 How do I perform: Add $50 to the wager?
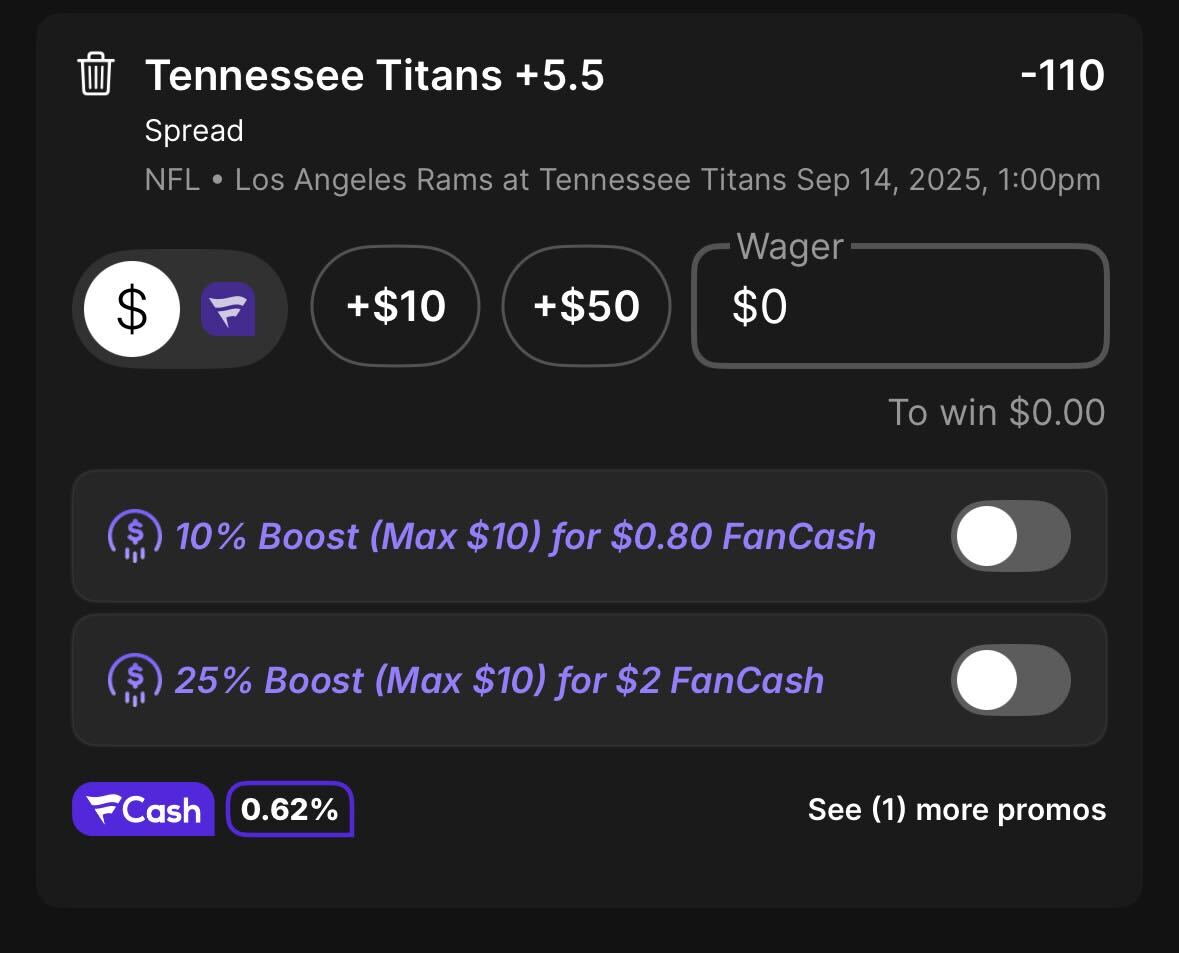586,306
